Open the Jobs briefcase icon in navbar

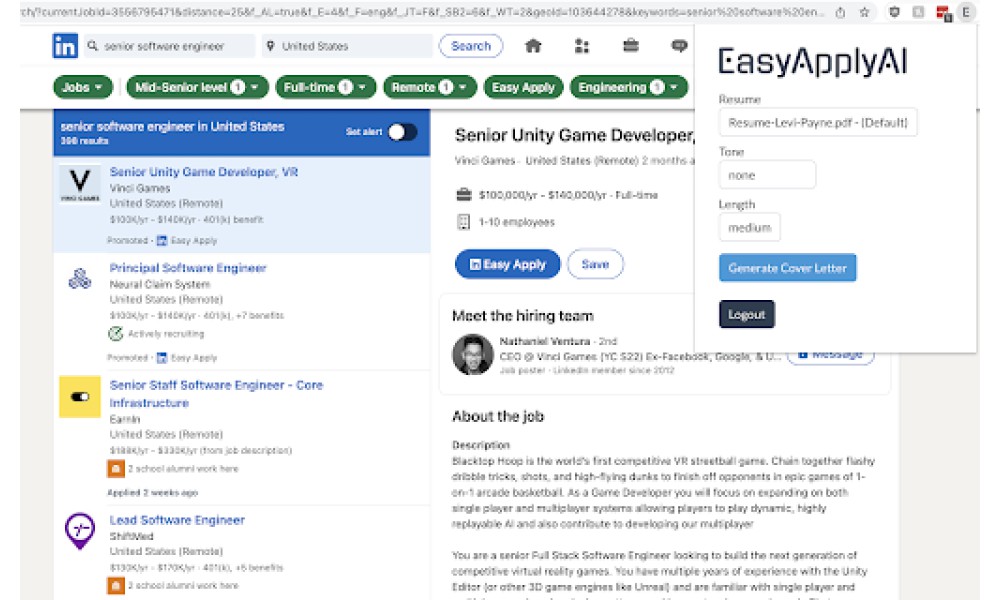(631, 46)
